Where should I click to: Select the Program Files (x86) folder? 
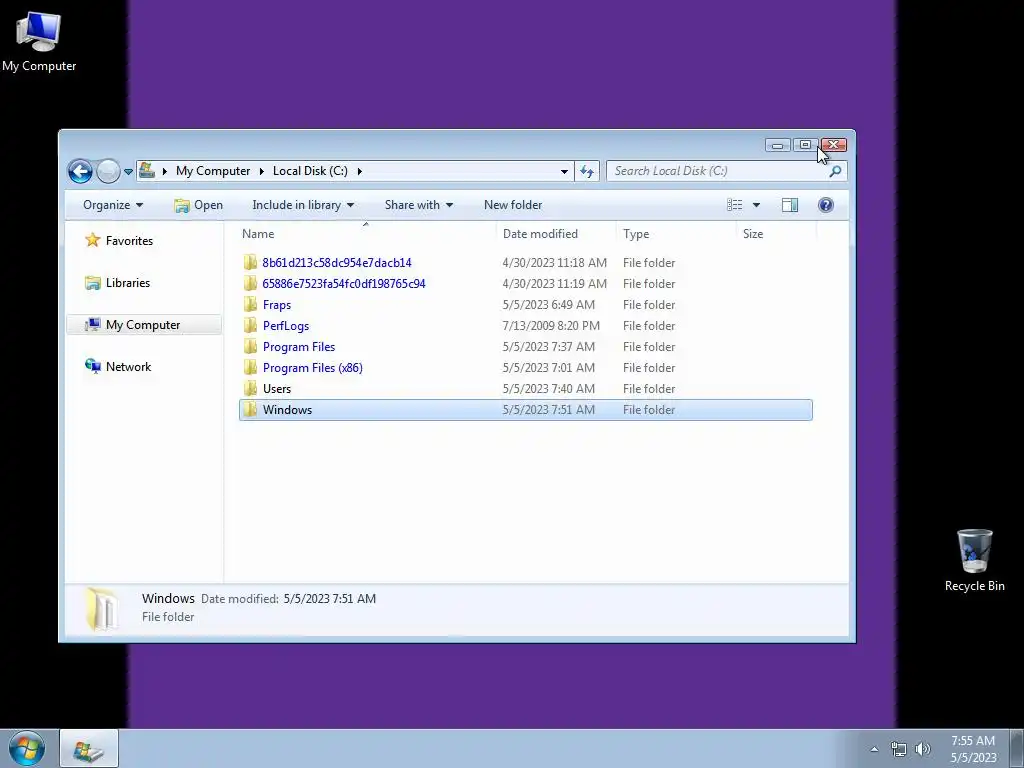tap(313, 368)
